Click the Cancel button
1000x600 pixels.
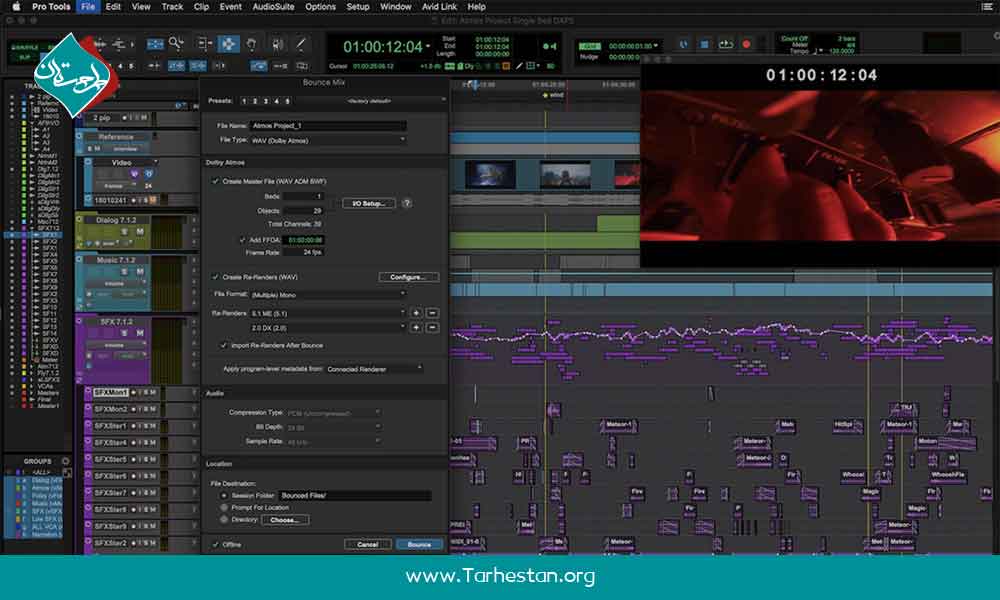click(x=367, y=545)
